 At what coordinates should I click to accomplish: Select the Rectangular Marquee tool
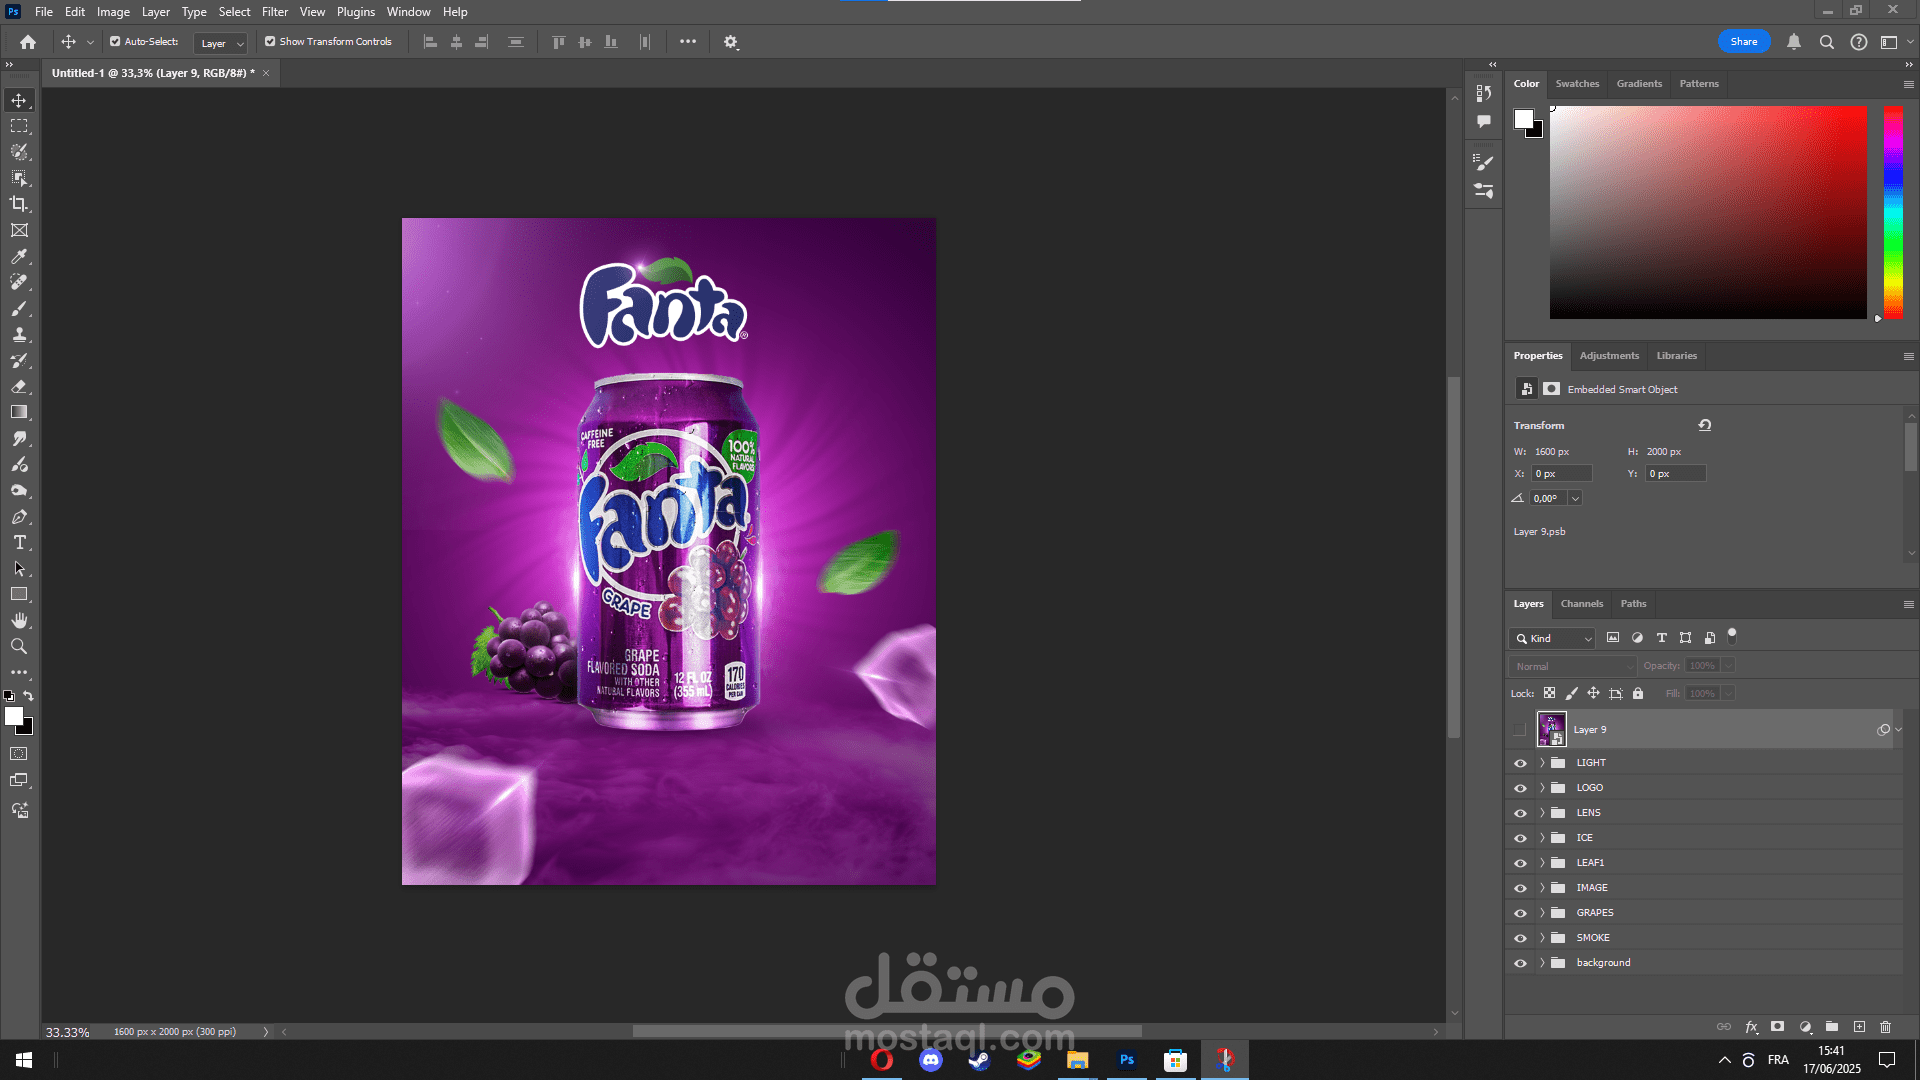[19, 126]
